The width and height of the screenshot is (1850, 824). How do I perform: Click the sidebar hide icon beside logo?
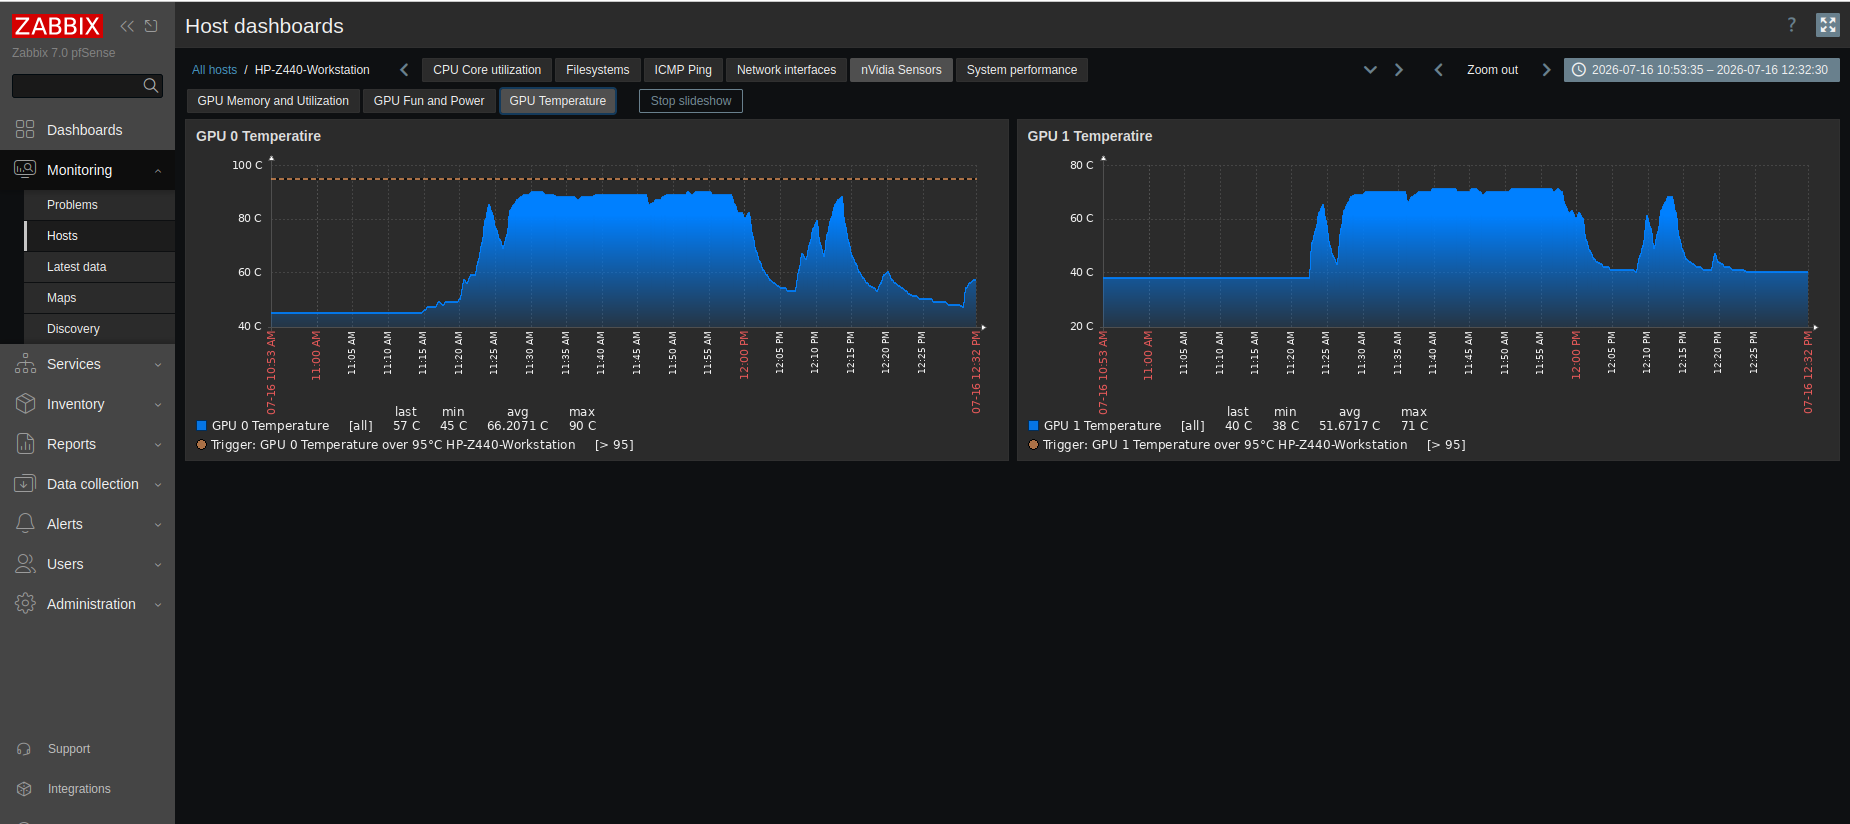151,26
